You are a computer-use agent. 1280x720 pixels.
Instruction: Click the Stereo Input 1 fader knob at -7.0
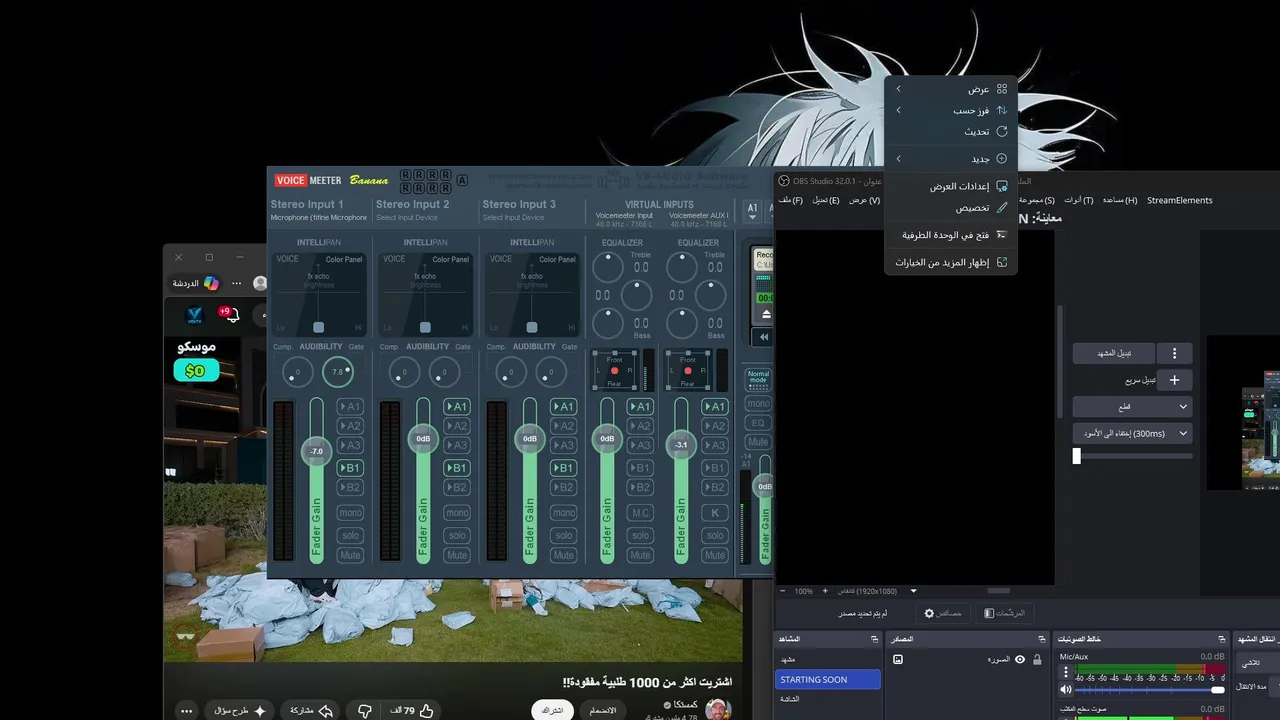(x=316, y=451)
